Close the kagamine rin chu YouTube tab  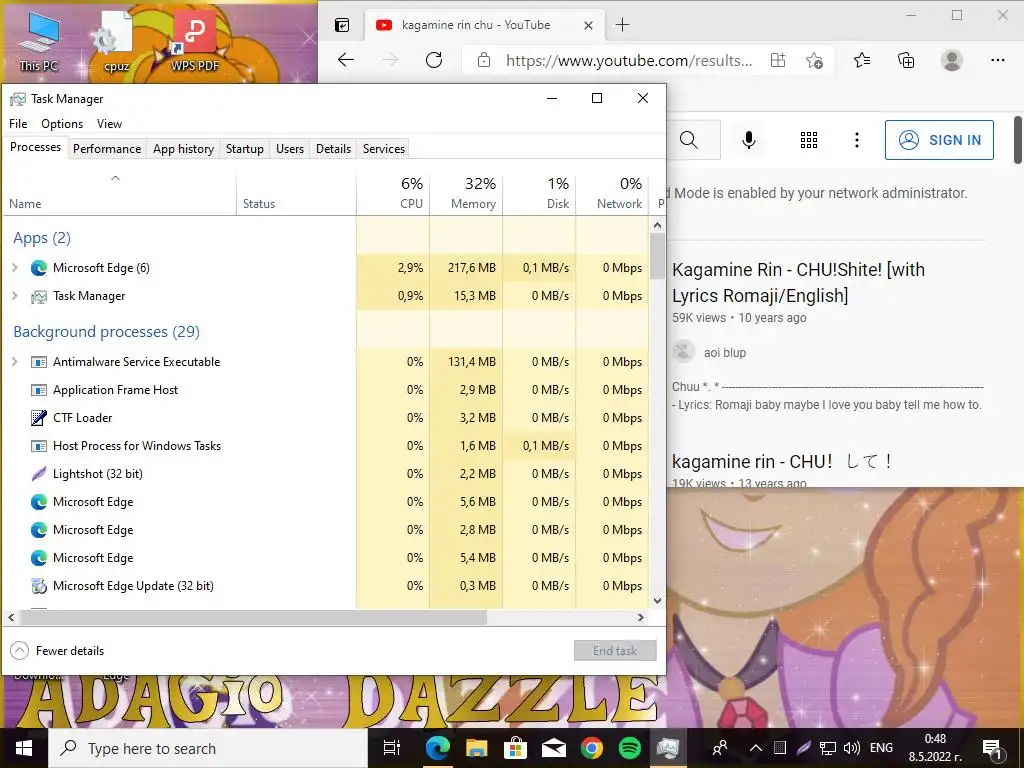click(588, 25)
